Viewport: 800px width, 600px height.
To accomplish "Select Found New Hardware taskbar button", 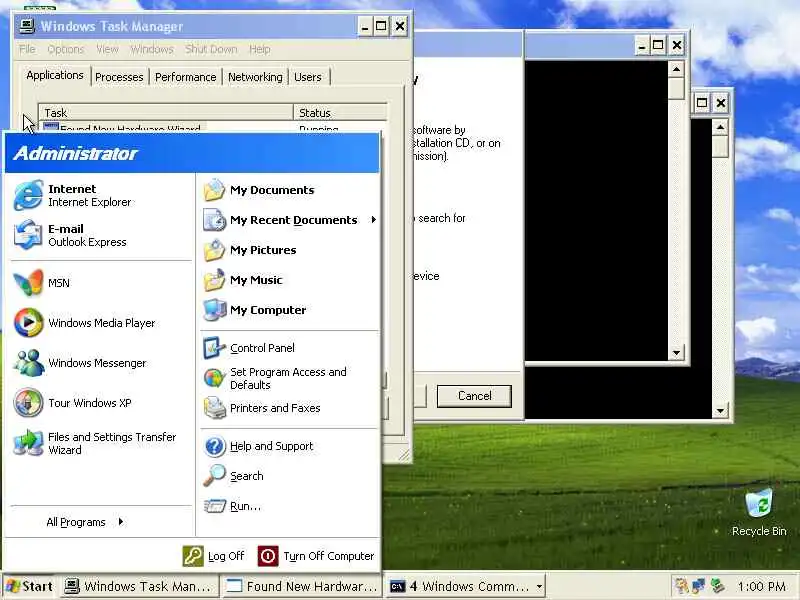I will point(303,587).
